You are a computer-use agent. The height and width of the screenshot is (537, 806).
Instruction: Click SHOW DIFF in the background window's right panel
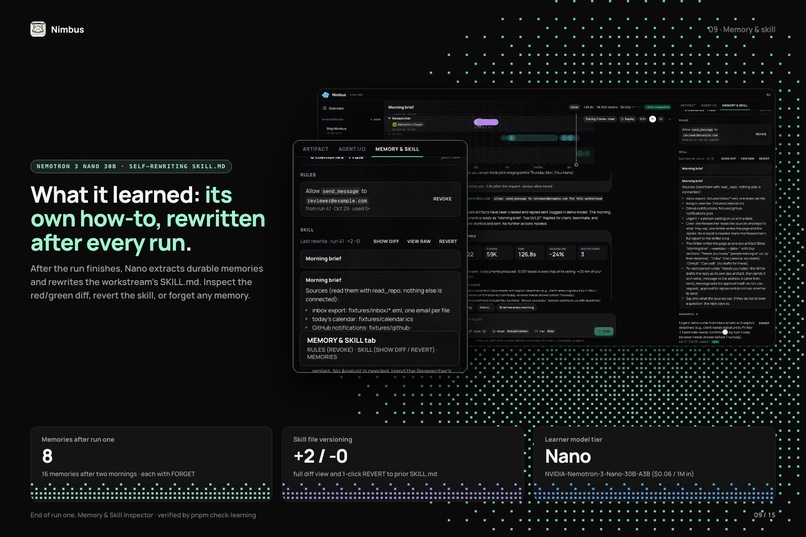(728, 159)
